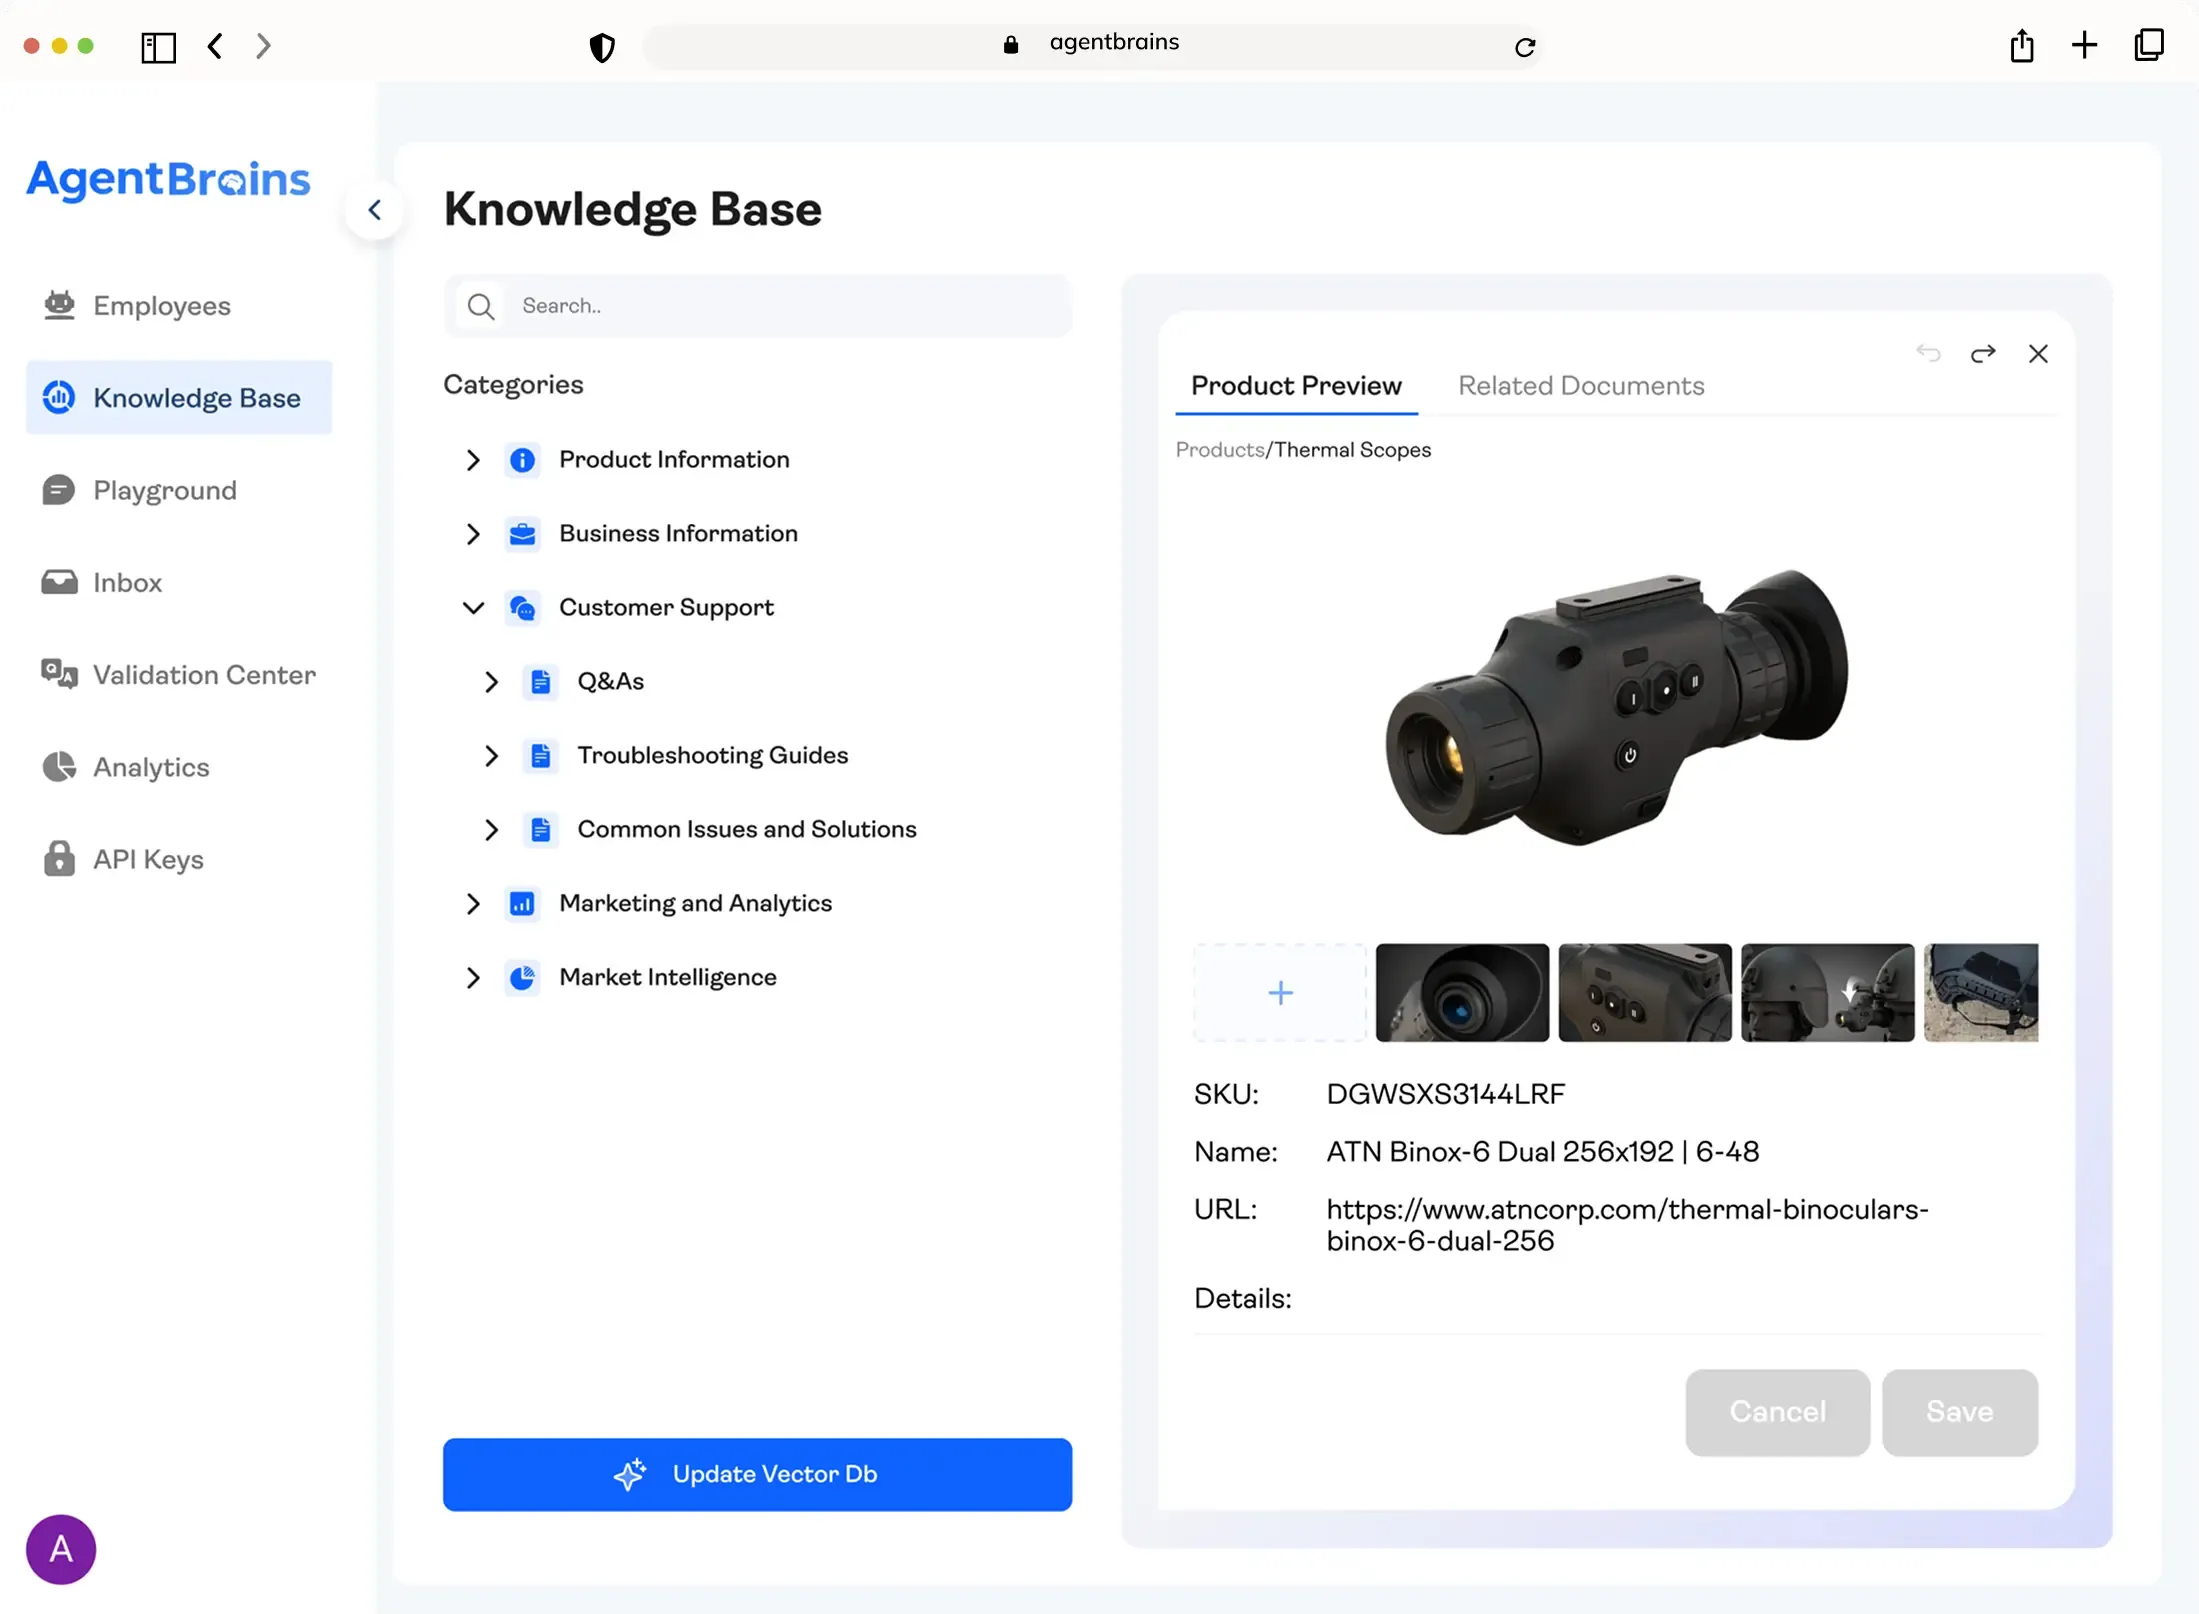Select the partially visible last thumbnail
Screen dimensions: 2199x1614
tap(1981, 993)
